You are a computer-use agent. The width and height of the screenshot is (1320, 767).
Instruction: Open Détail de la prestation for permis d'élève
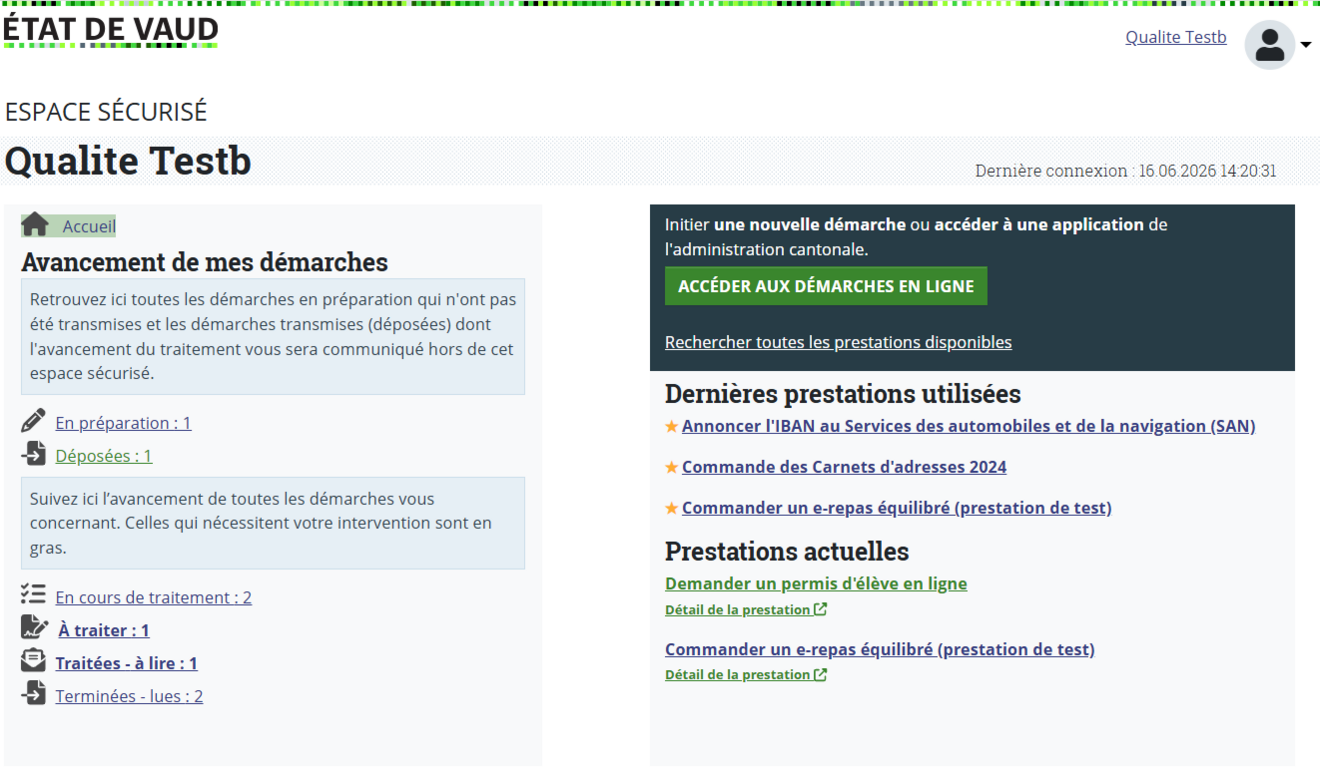(x=737, y=610)
